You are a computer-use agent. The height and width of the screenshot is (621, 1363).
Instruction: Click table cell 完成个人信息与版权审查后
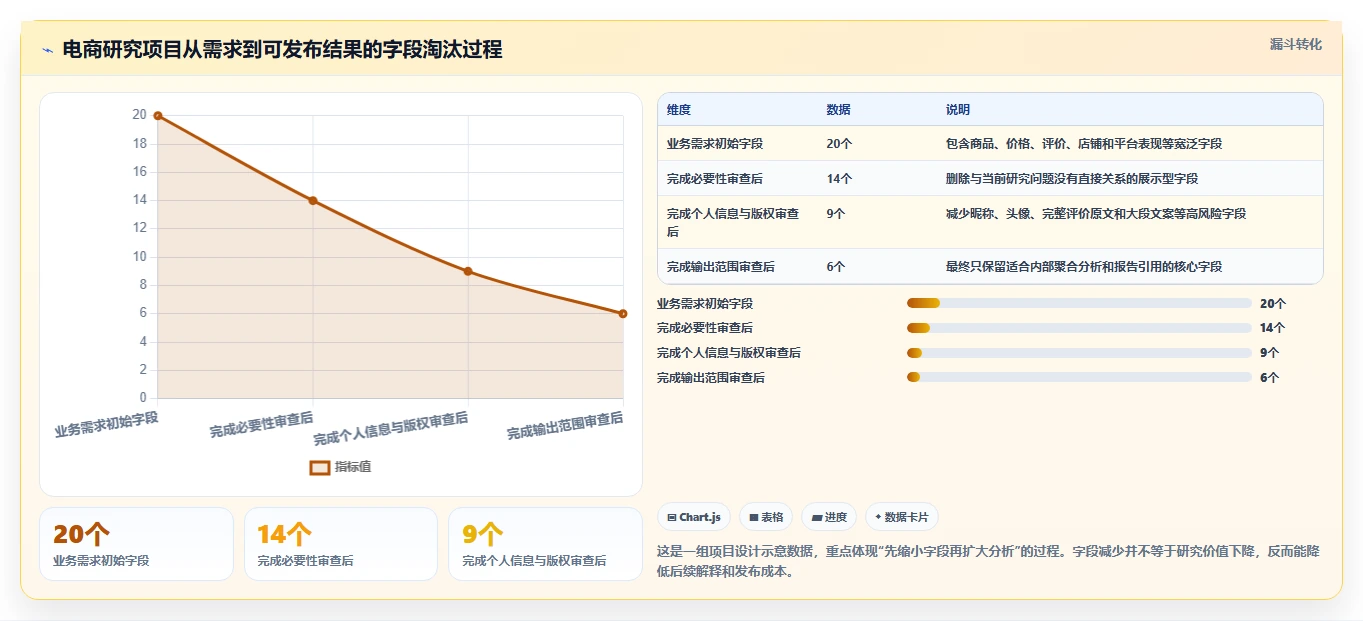(733, 223)
